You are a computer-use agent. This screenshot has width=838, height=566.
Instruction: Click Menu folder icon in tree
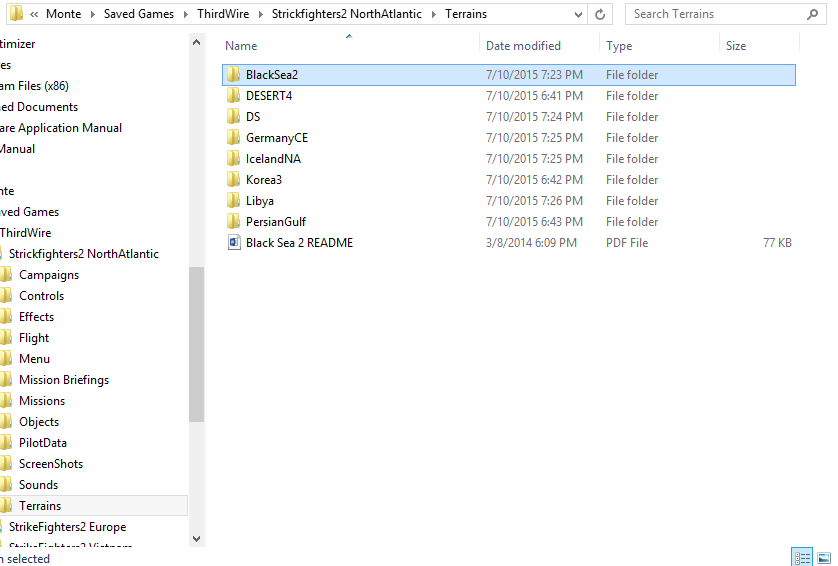tap(6, 359)
